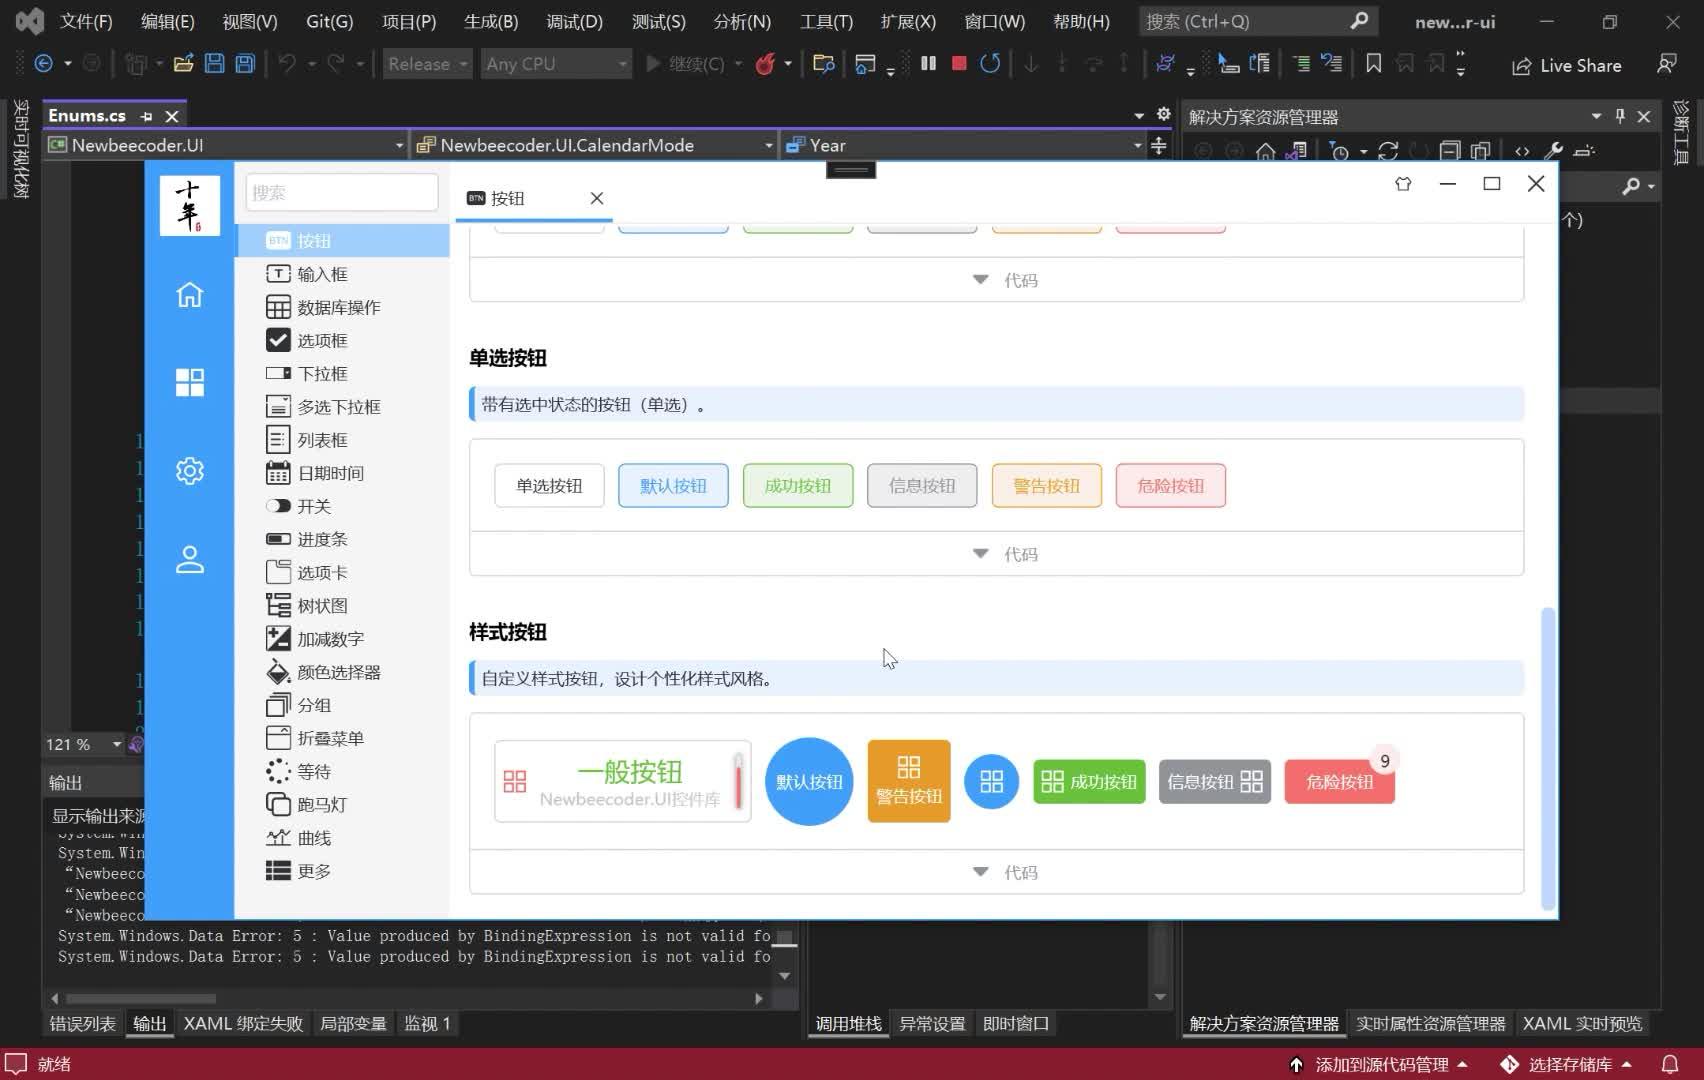This screenshot has width=1704, height=1080.
Task: Click the search box in demo app
Action: pyautogui.click(x=341, y=192)
